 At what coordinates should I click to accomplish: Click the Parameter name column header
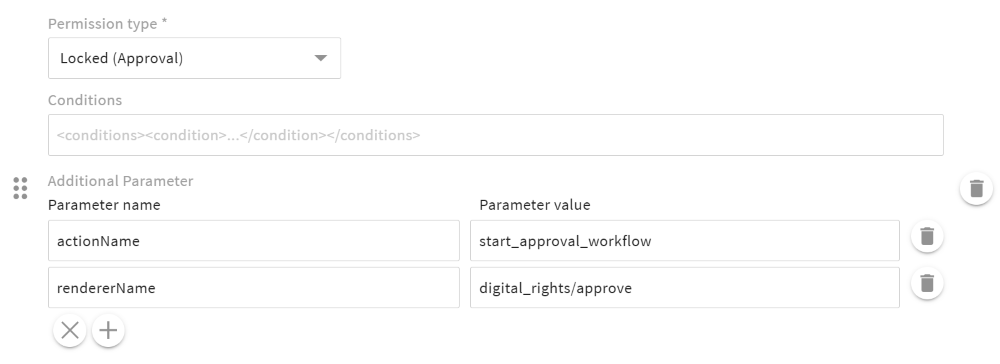(104, 205)
